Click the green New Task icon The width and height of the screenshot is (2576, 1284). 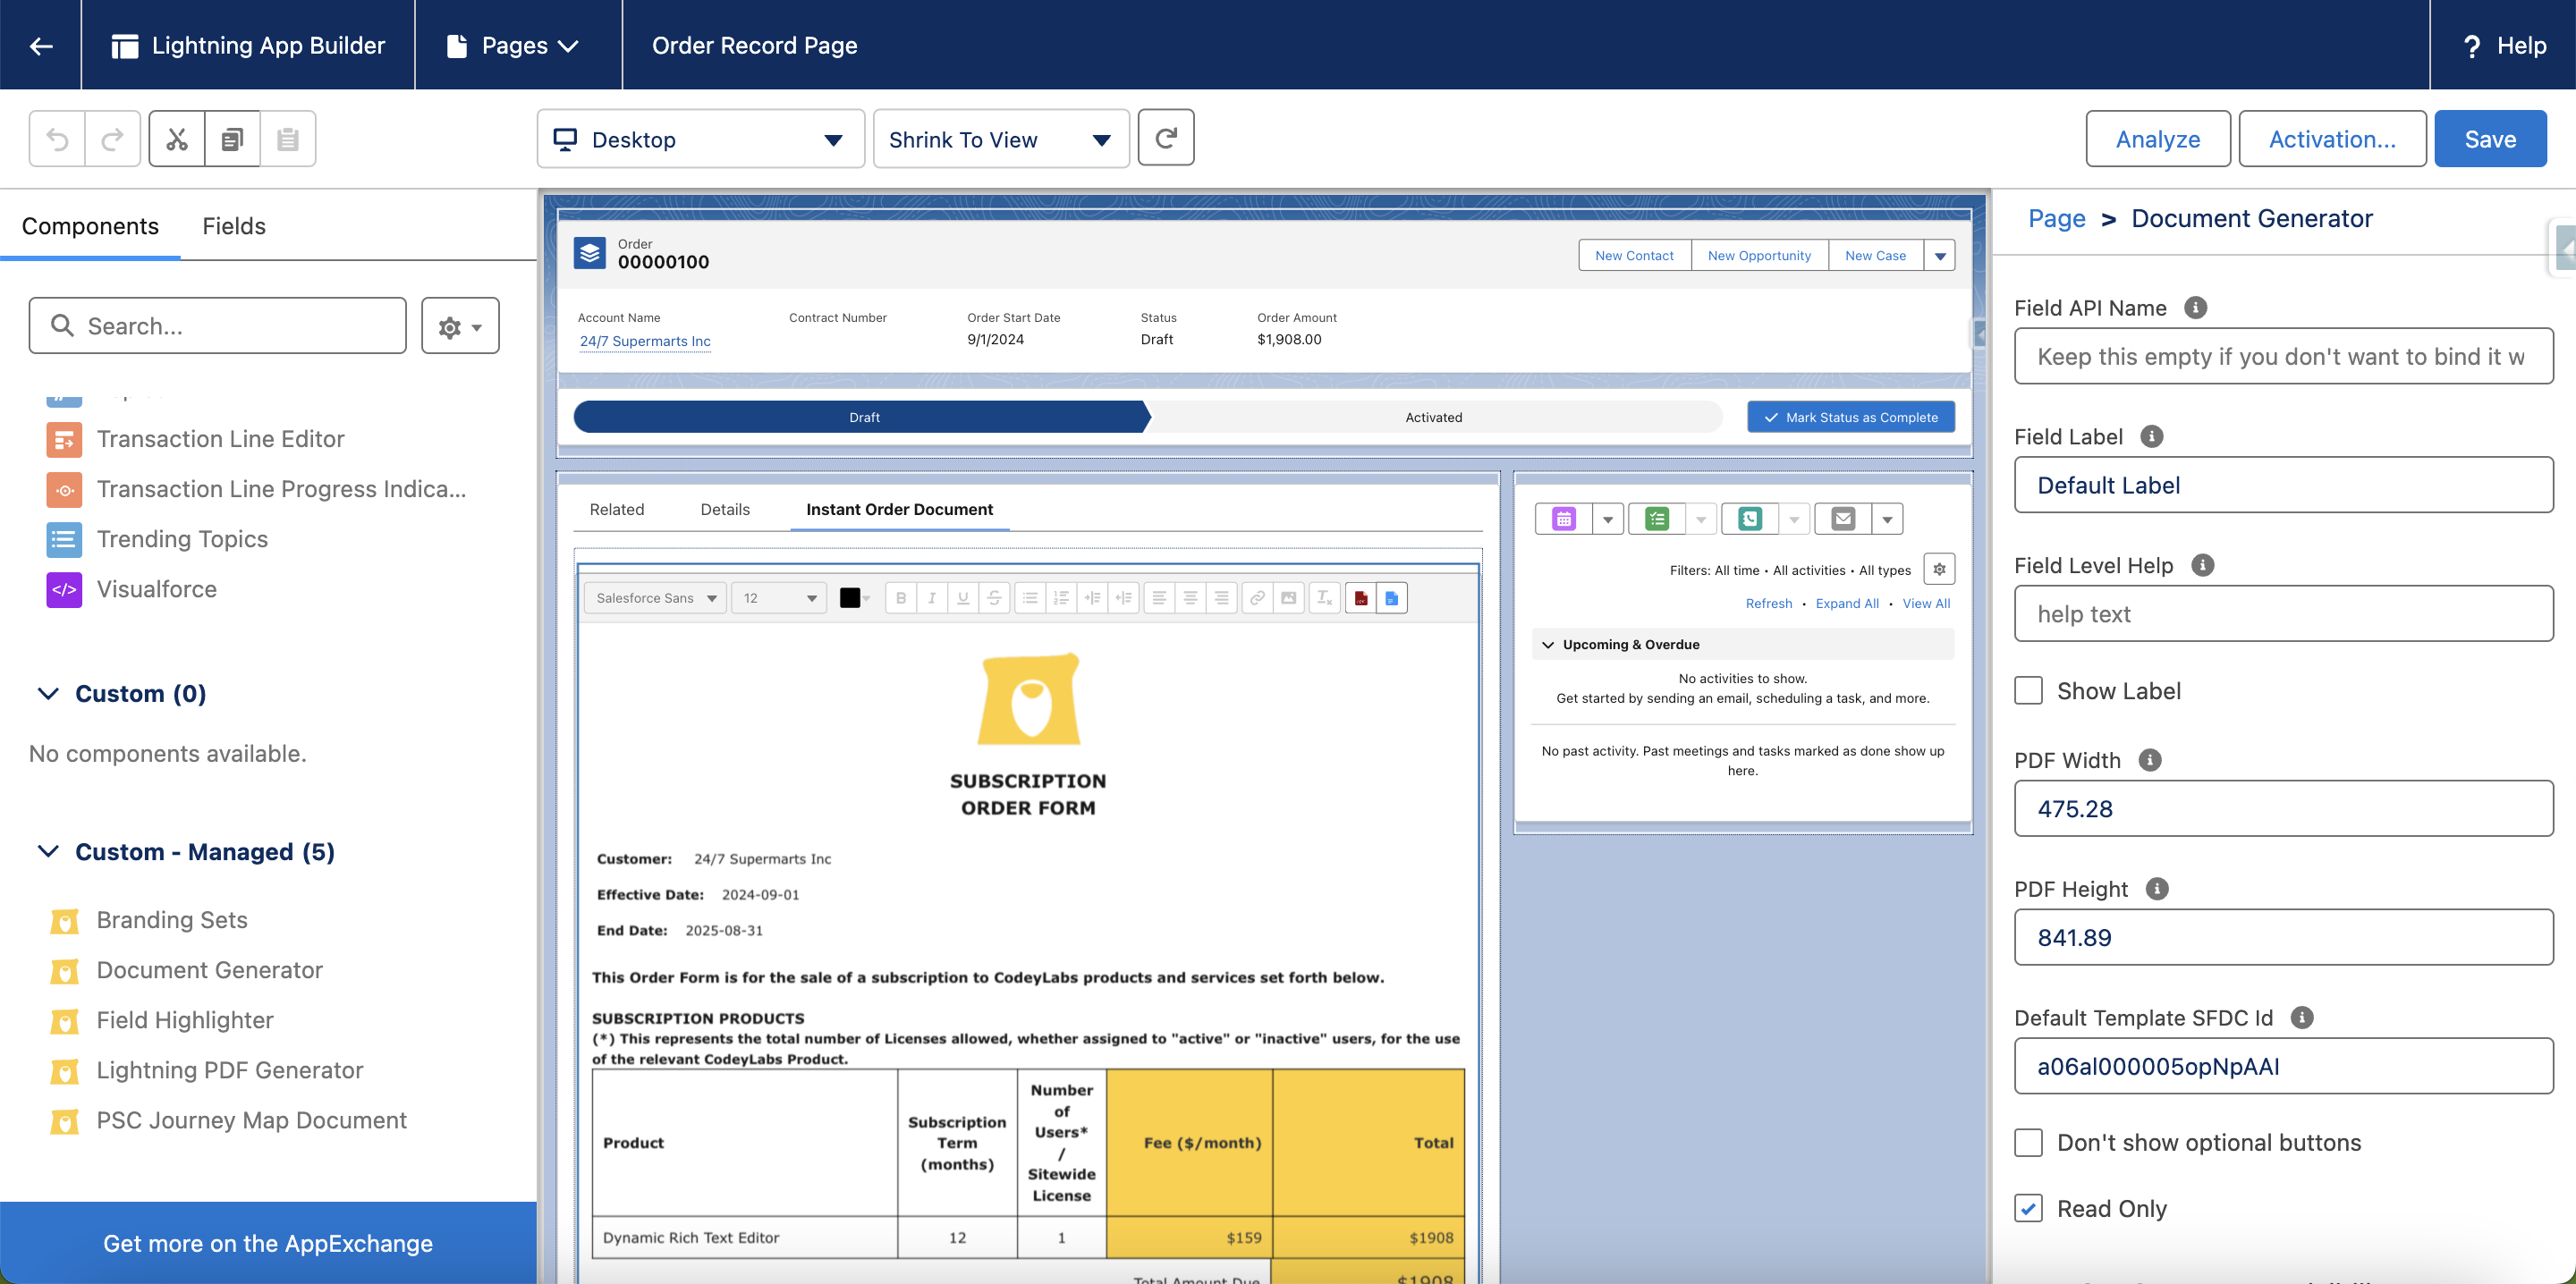point(1657,518)
